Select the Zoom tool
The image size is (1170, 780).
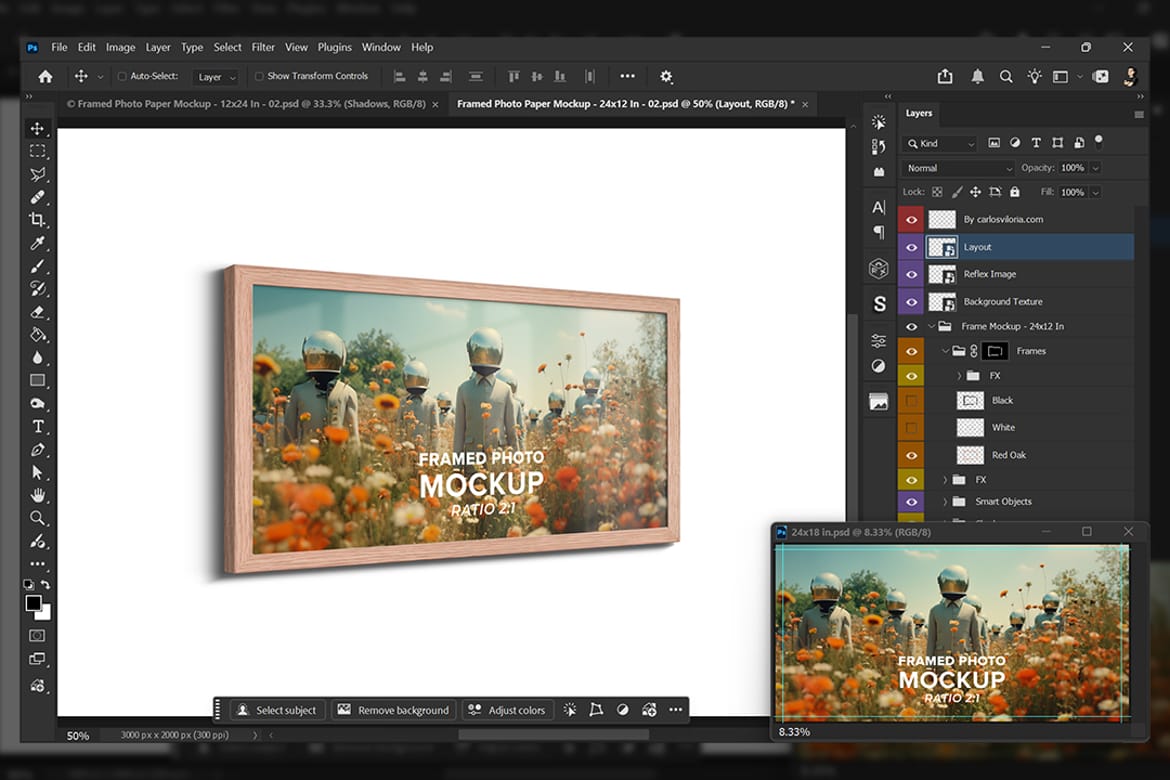[x=37, y=518]
